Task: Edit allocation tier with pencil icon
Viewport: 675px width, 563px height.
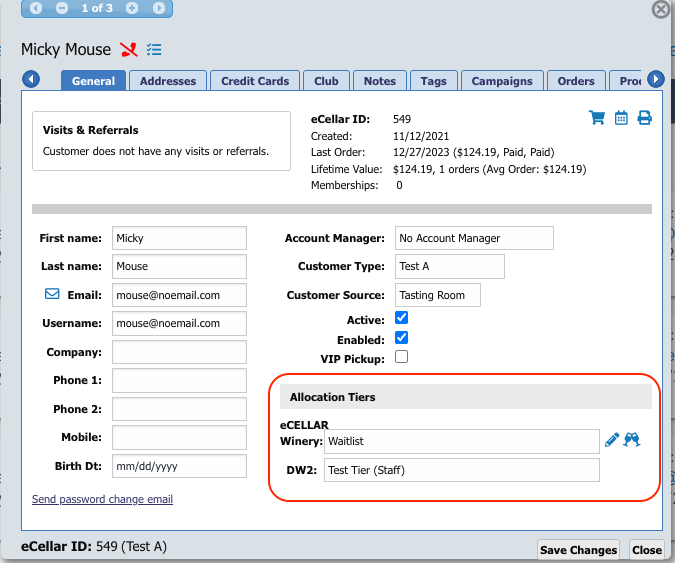Action: pyautogui.click(x=612, y=440)
